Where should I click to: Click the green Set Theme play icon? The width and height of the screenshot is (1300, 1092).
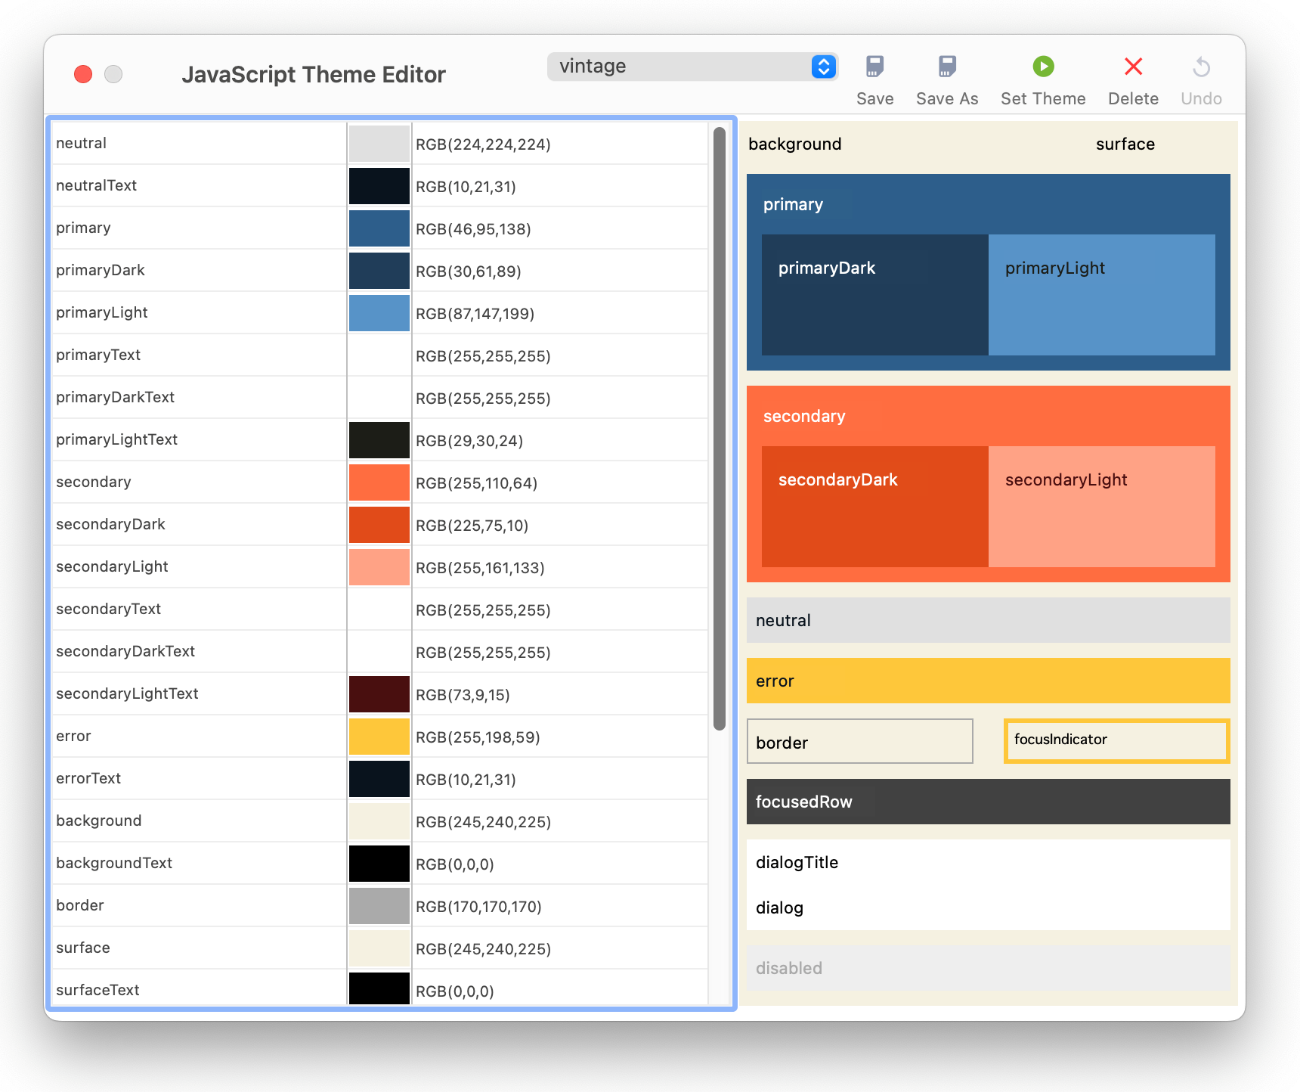1043,67
